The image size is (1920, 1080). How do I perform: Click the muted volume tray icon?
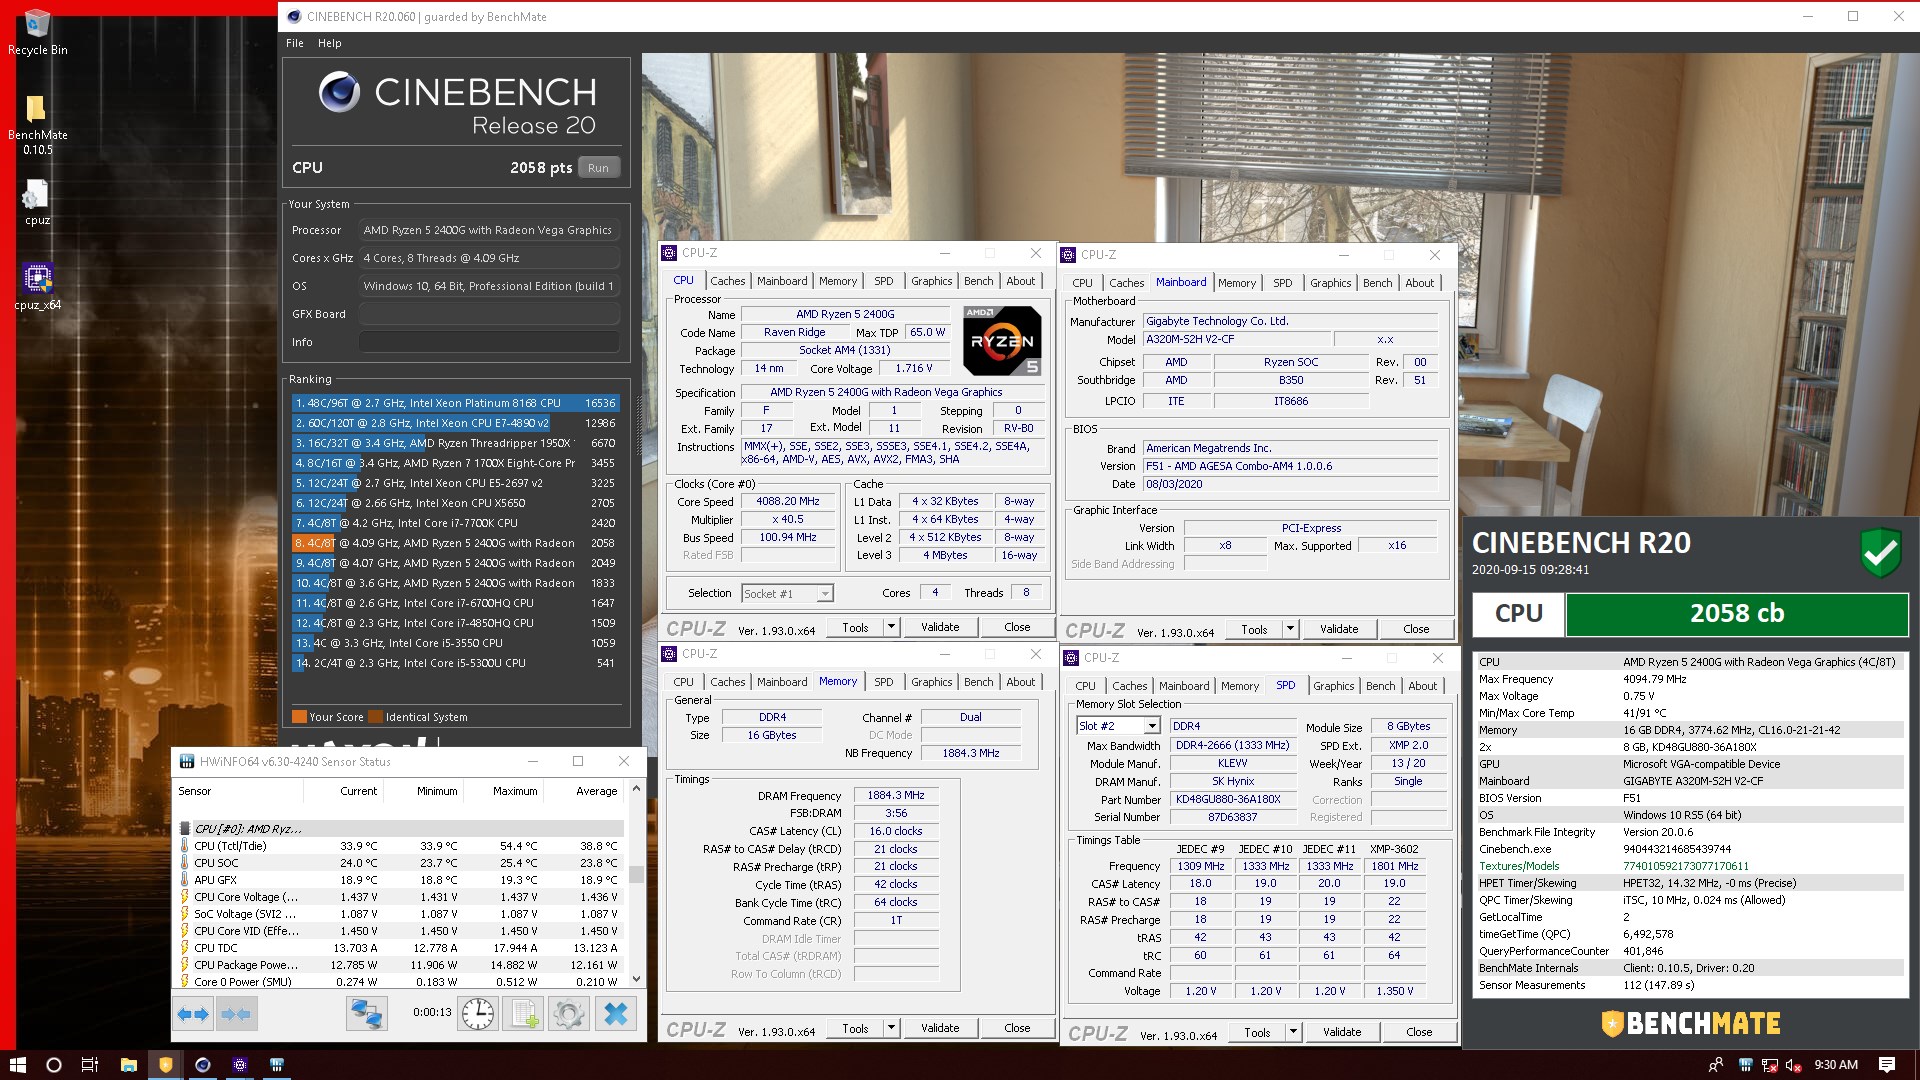1793,1065
